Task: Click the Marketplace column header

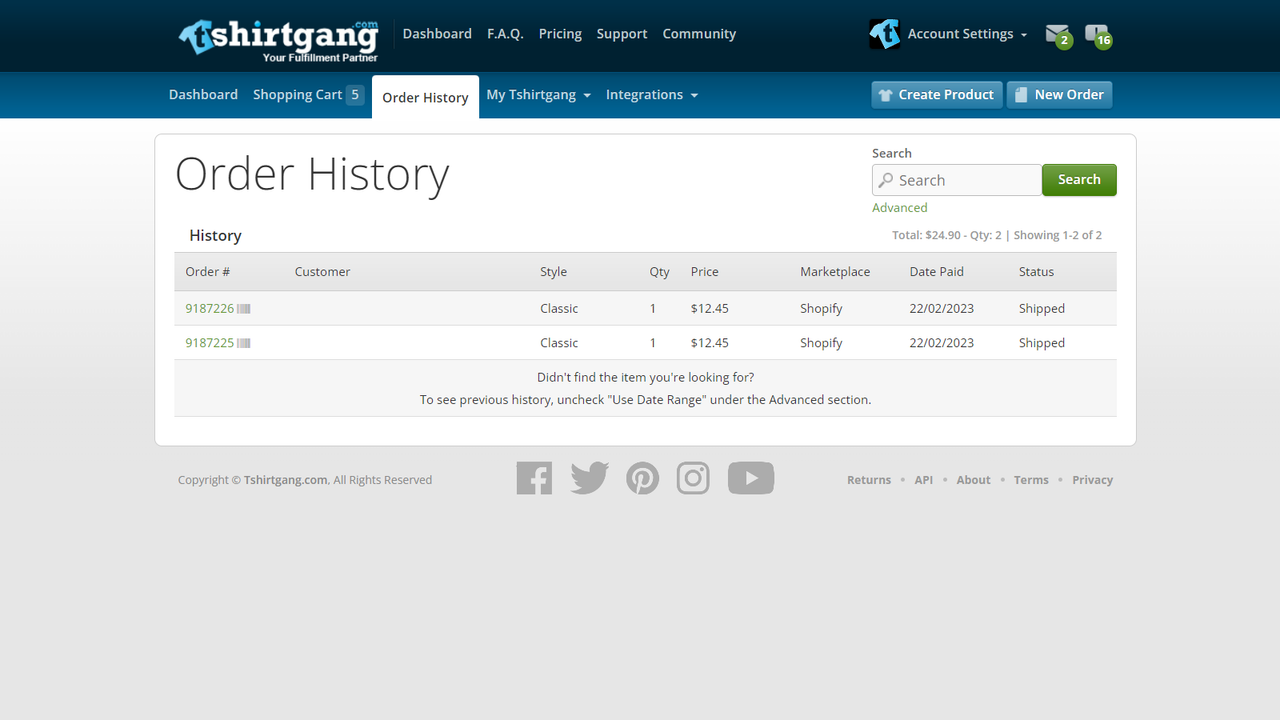Action: pos(835,272)
